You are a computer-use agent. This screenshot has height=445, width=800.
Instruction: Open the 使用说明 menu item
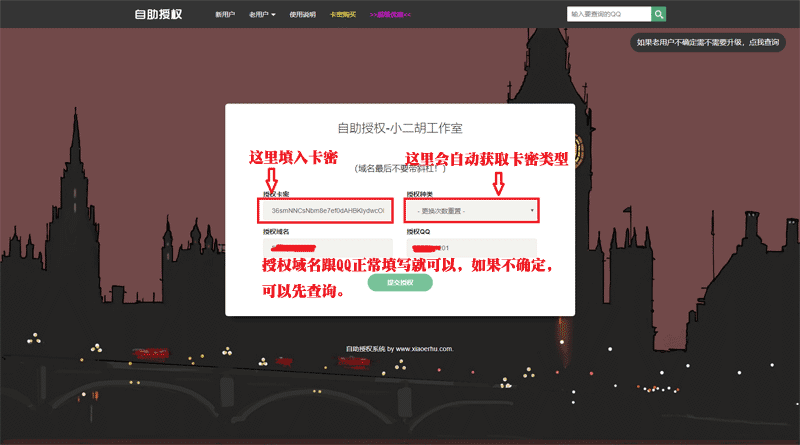coord(303,14)
